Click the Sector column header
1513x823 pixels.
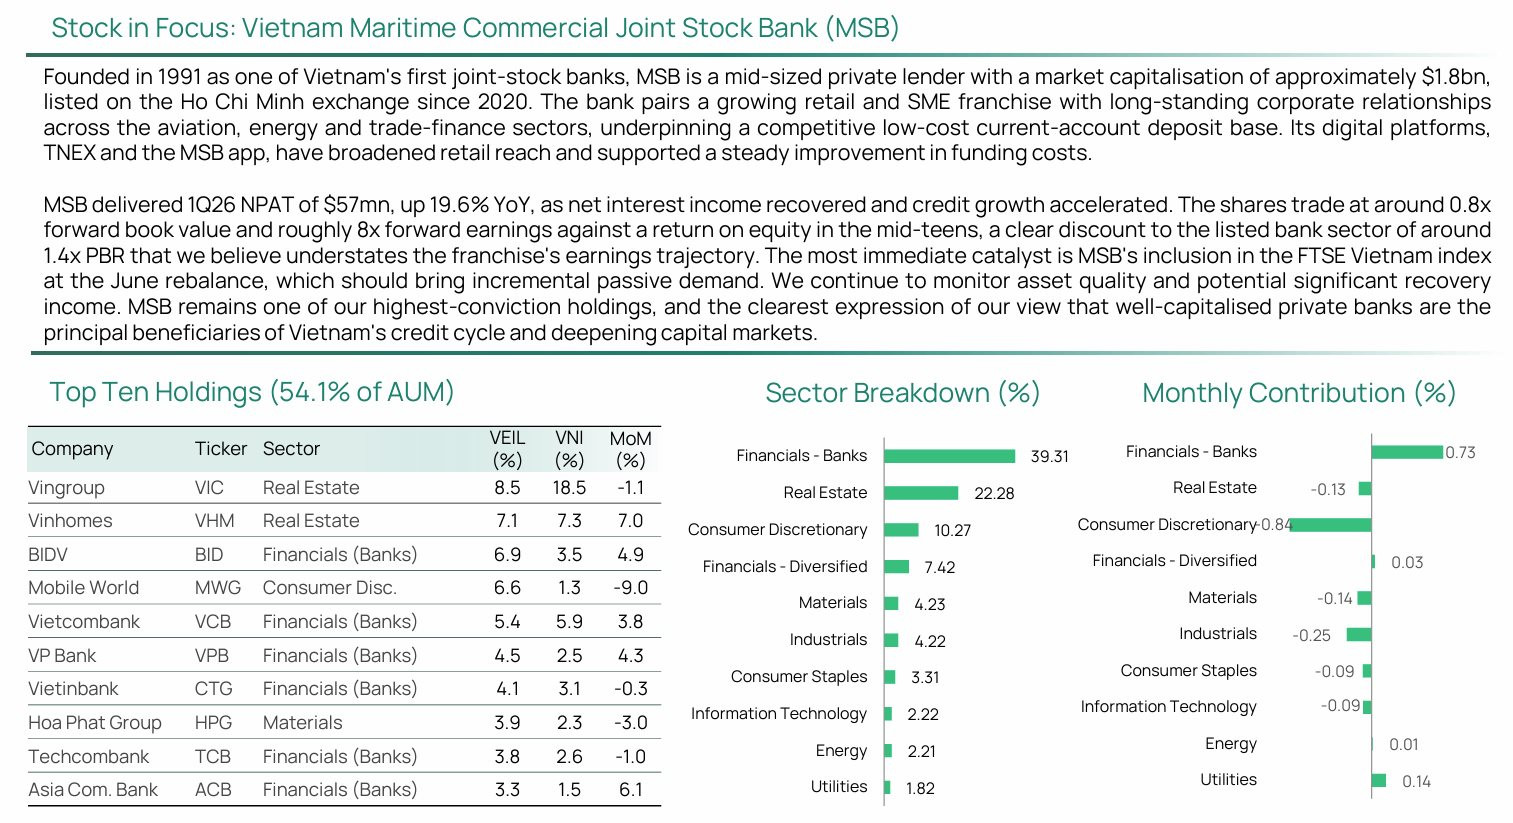coord(291,449)
